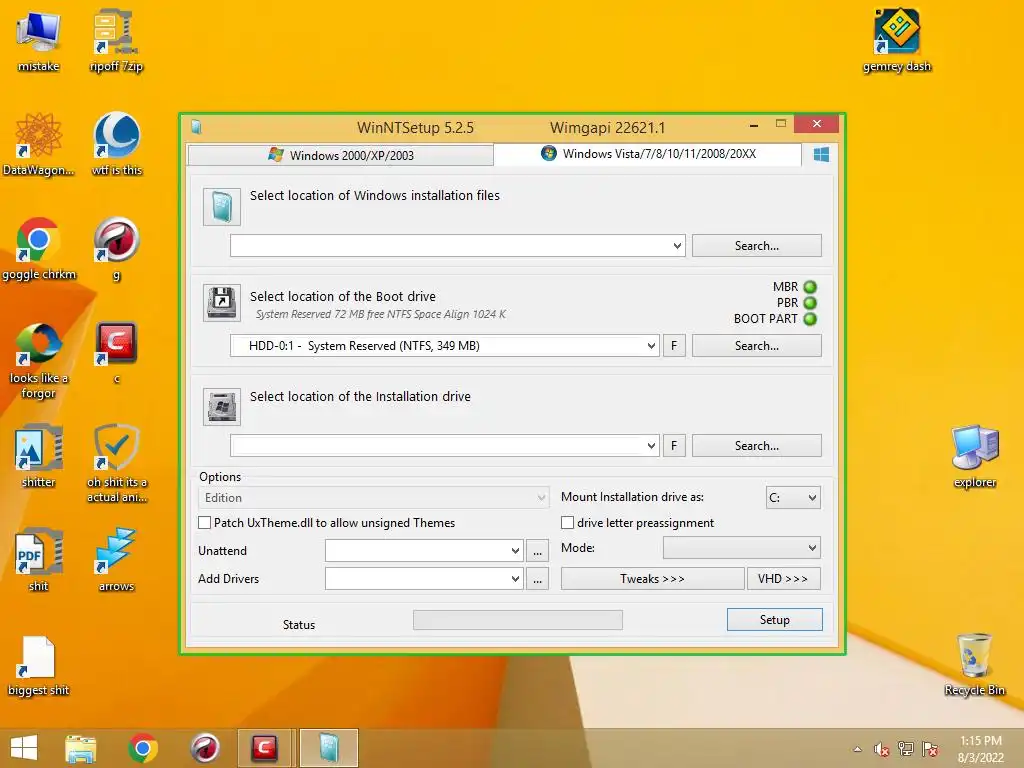Select the PDF desktop icon

click(39, 560)
